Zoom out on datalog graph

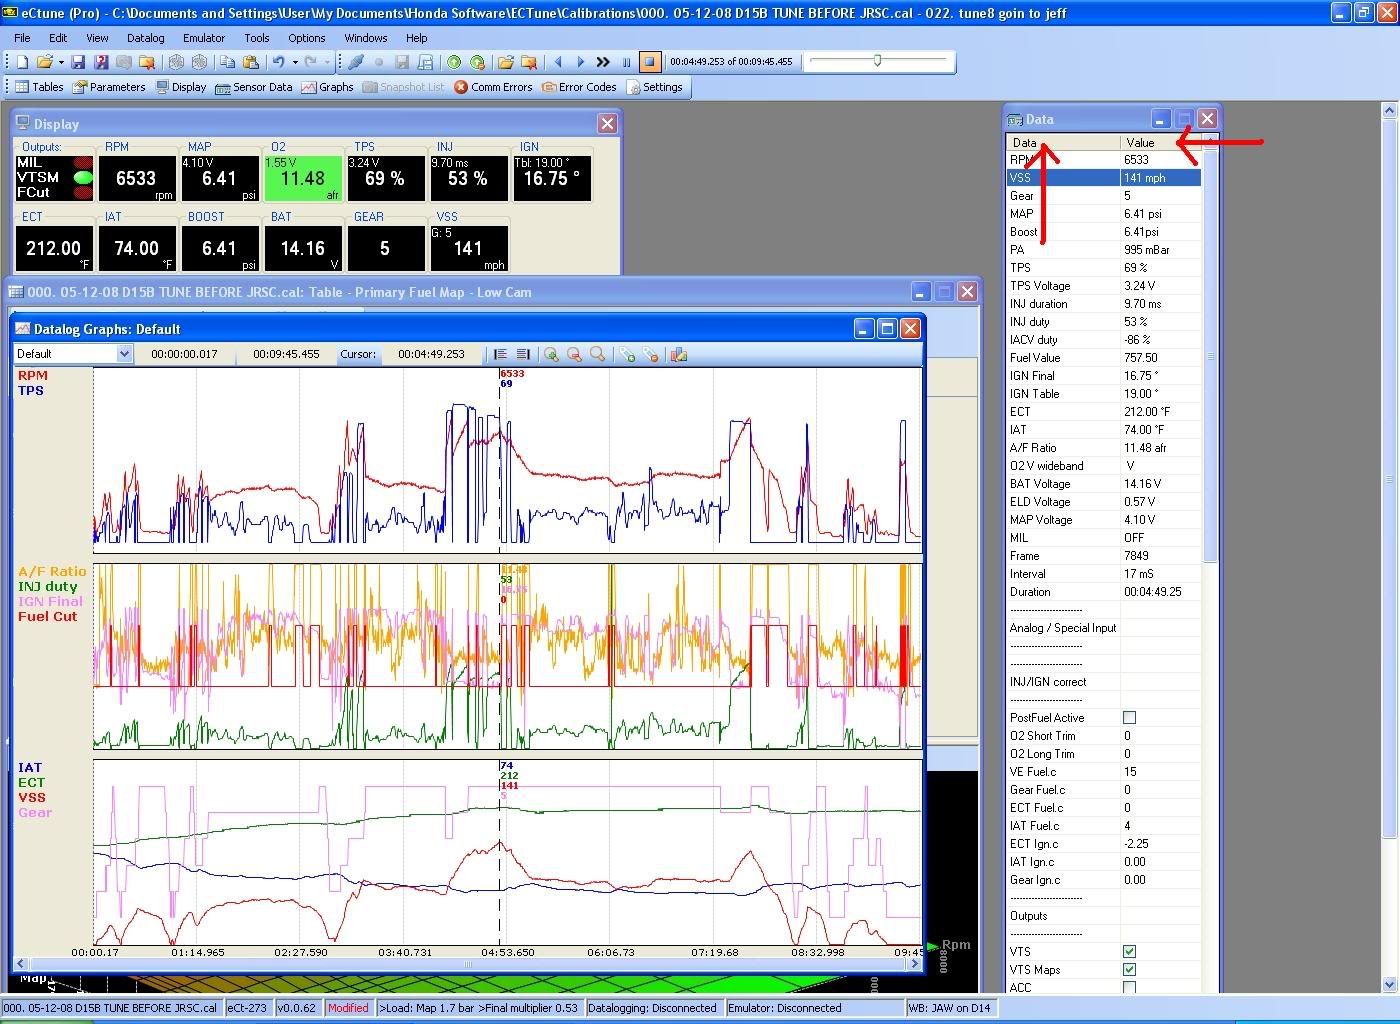[574, 355]
